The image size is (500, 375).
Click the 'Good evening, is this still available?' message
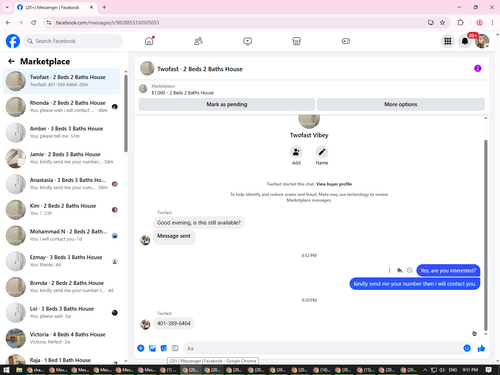tap(199, 223)
